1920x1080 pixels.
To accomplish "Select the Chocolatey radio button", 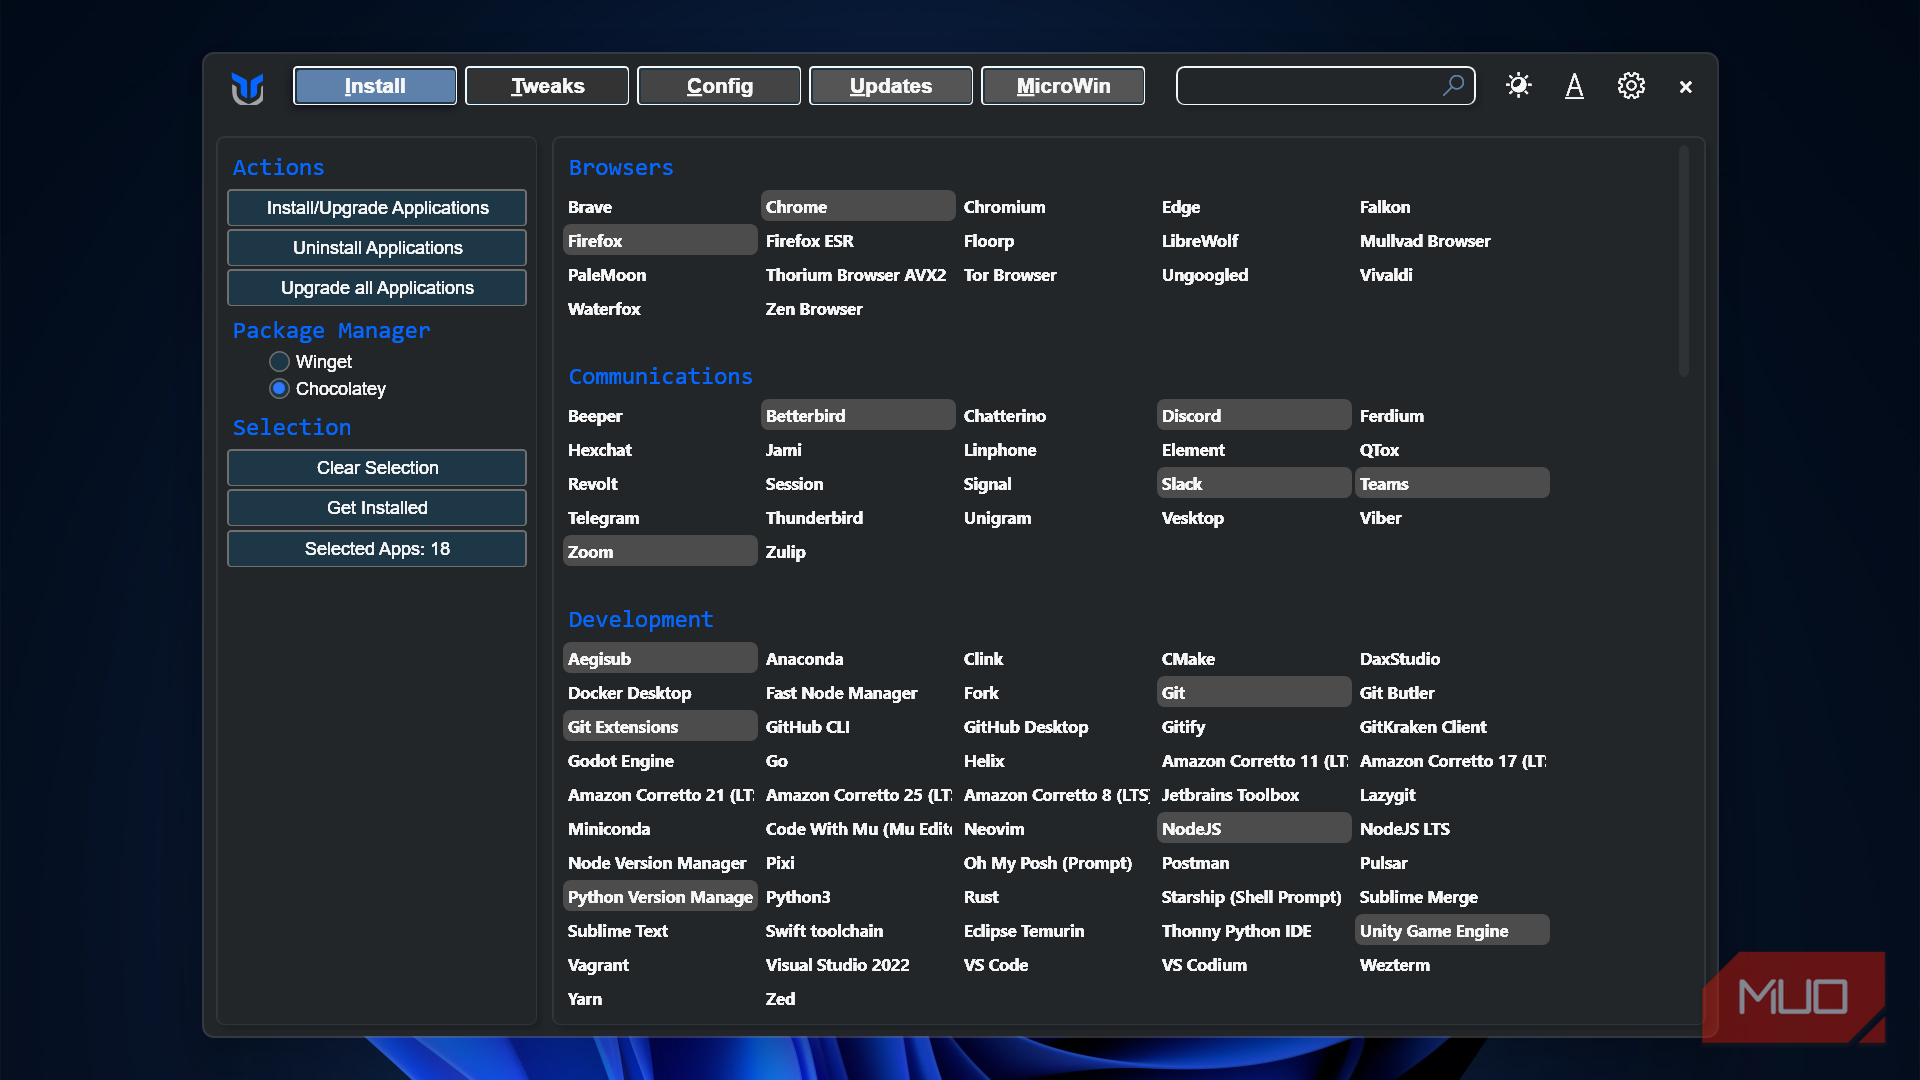I will pos(280,388).
